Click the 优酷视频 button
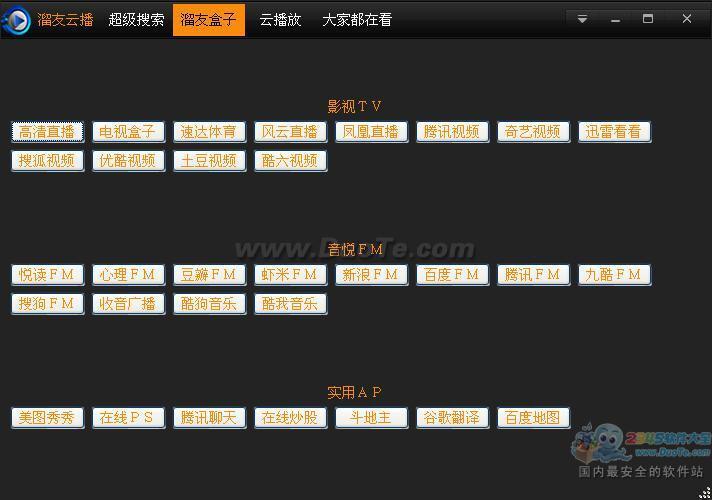This screenshot has height=500, width=712. point(128,161)
